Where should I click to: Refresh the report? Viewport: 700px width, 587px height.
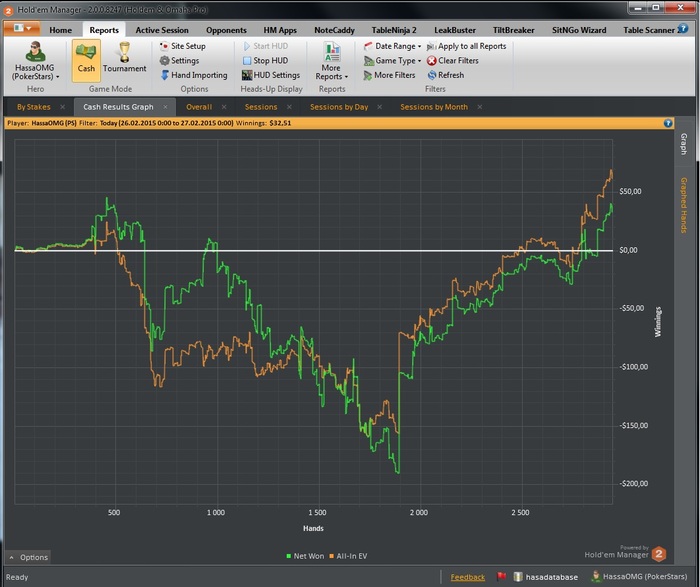[446, 75]
